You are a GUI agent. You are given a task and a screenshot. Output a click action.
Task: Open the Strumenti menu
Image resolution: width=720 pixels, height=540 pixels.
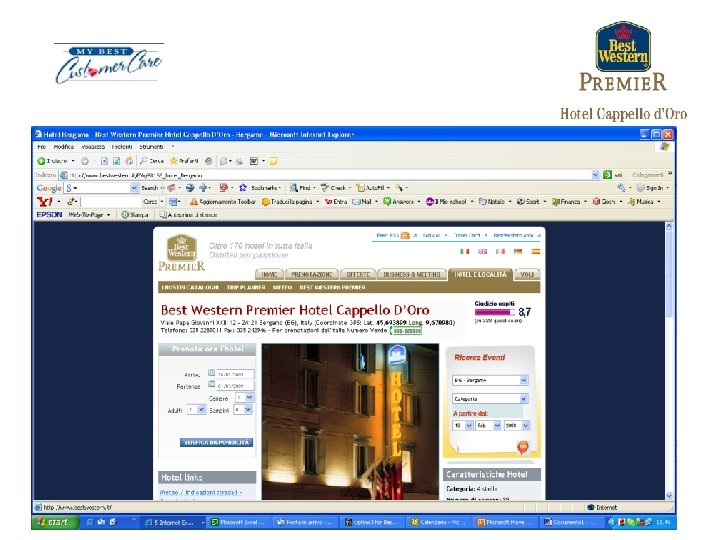(x=151, y=147)
